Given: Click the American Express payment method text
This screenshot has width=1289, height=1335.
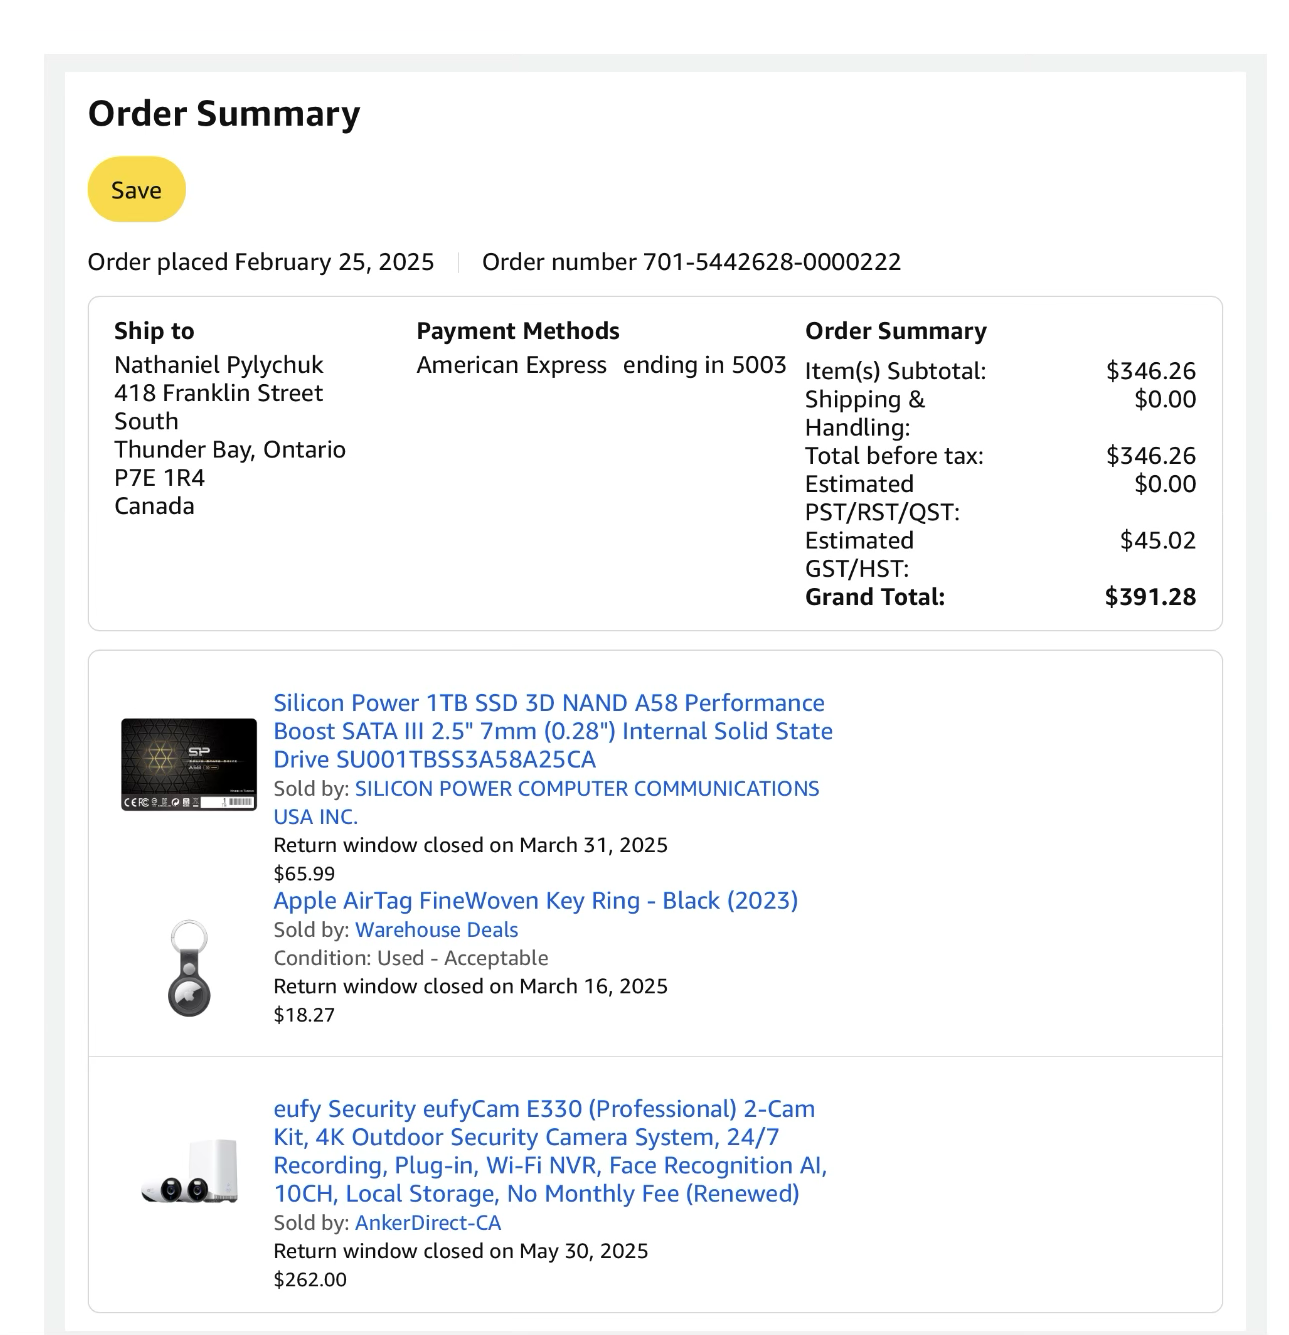Looking at the screenshot, I should [x=511, y=365].
